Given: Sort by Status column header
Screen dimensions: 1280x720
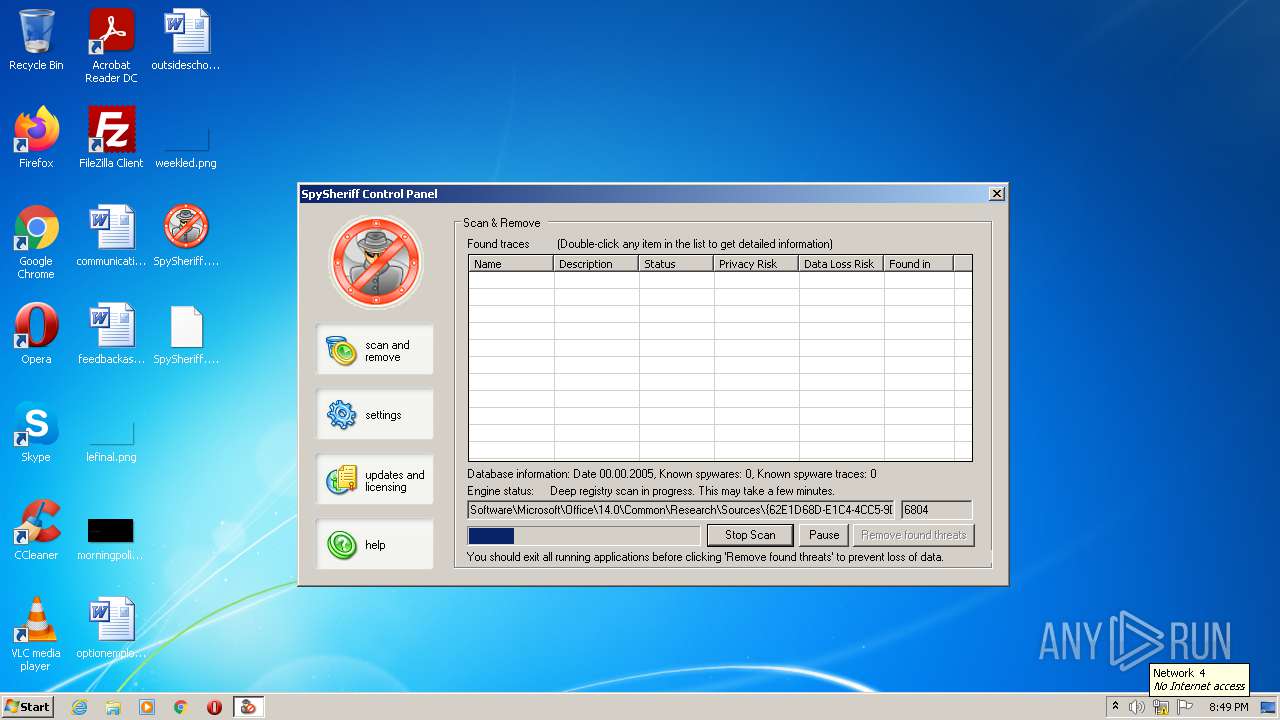Looking at the screenshot, I should (x=676, y=264).
